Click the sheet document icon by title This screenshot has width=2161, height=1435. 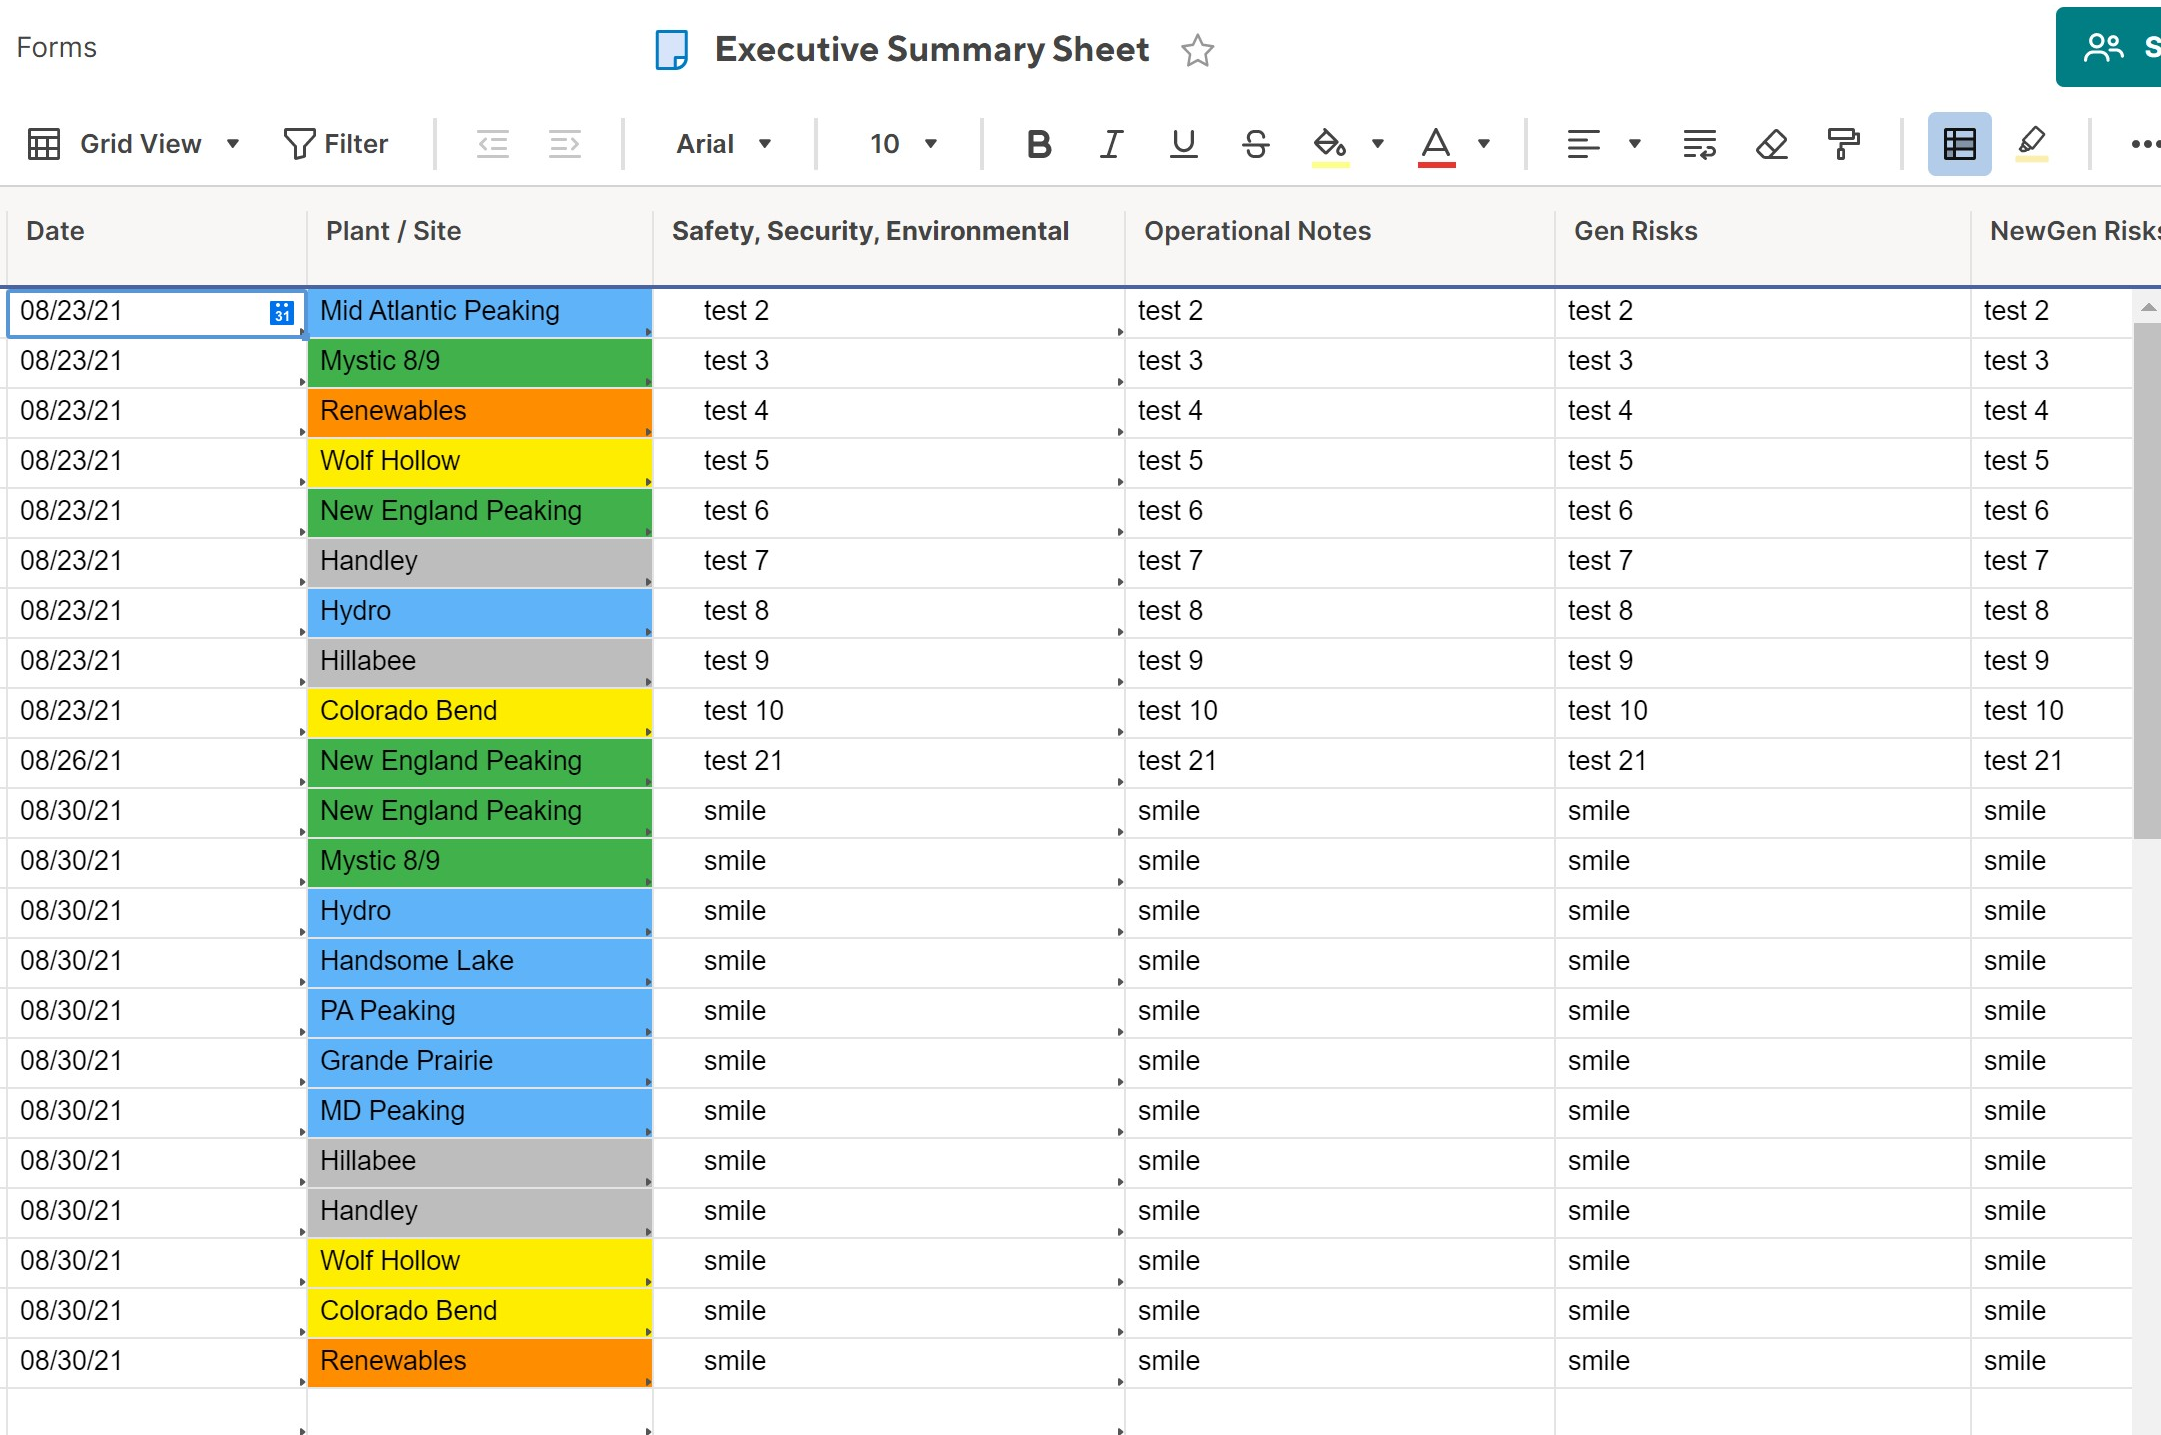coord(672,50)
